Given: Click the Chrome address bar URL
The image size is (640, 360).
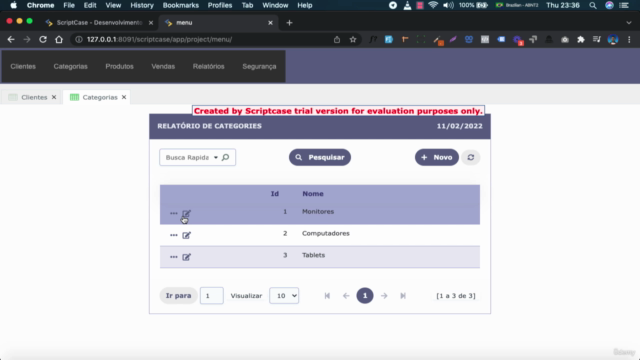Looking at the screenshot, I should coord(159,40).
